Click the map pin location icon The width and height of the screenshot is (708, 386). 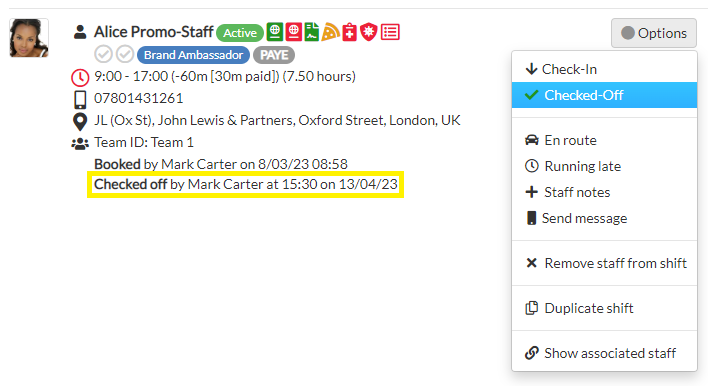[x=80, y=121]
